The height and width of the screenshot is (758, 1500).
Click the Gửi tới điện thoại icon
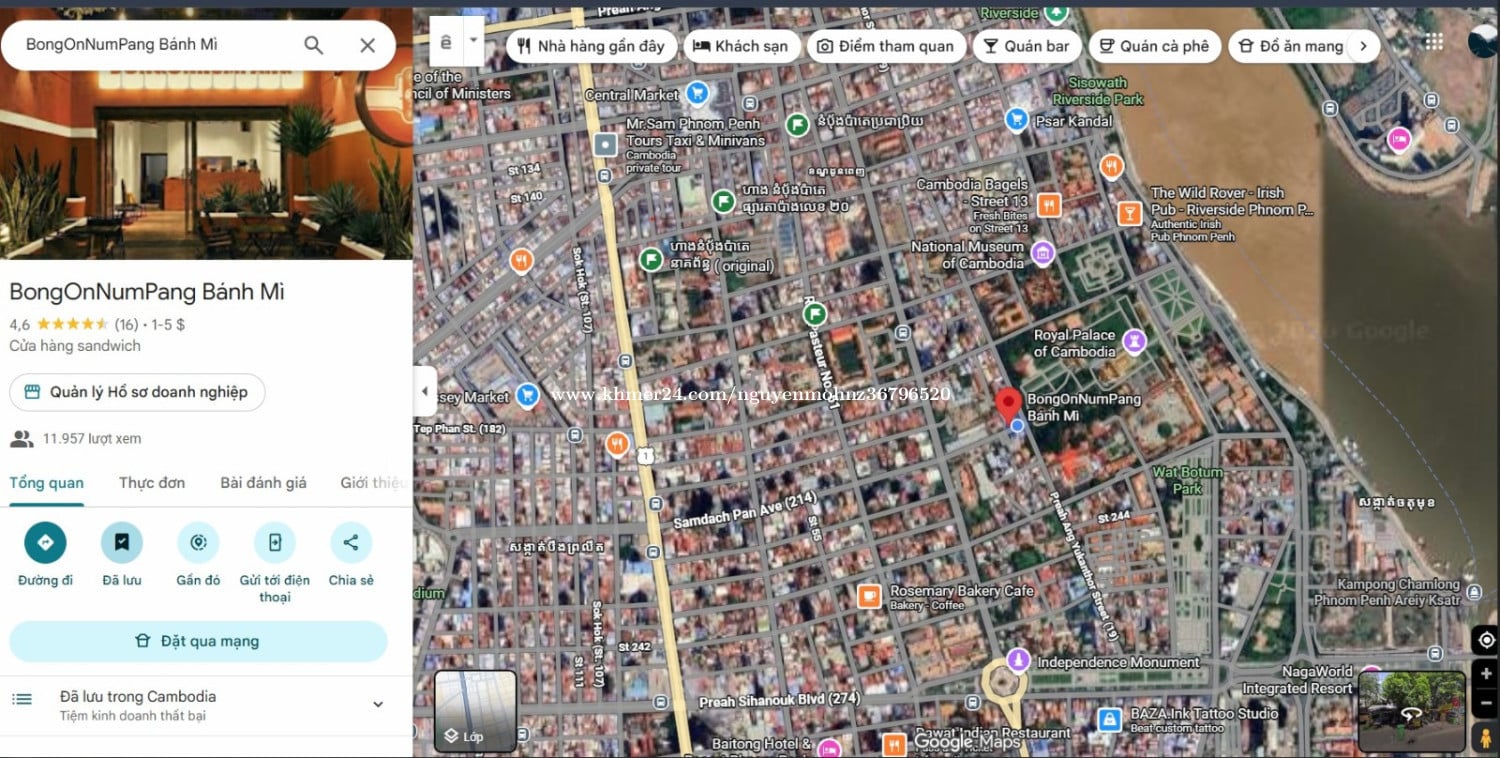[275, 543]
